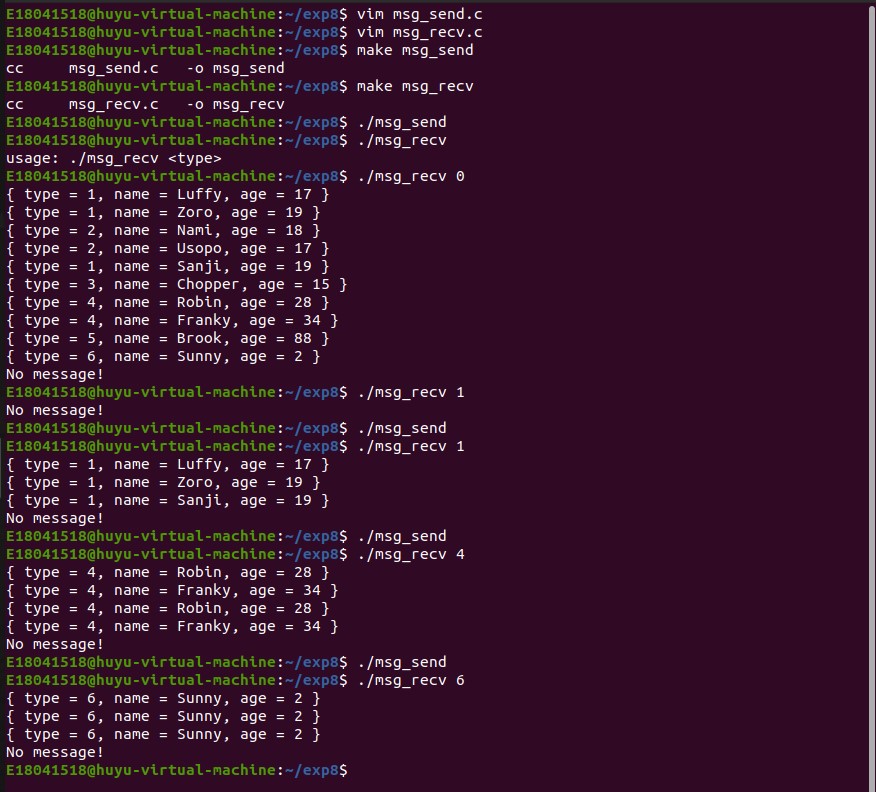The height and width of the screenshot is (792, 876).
Task: Click the name 'Chopper' in the output
Action: (x=208, y=284)
